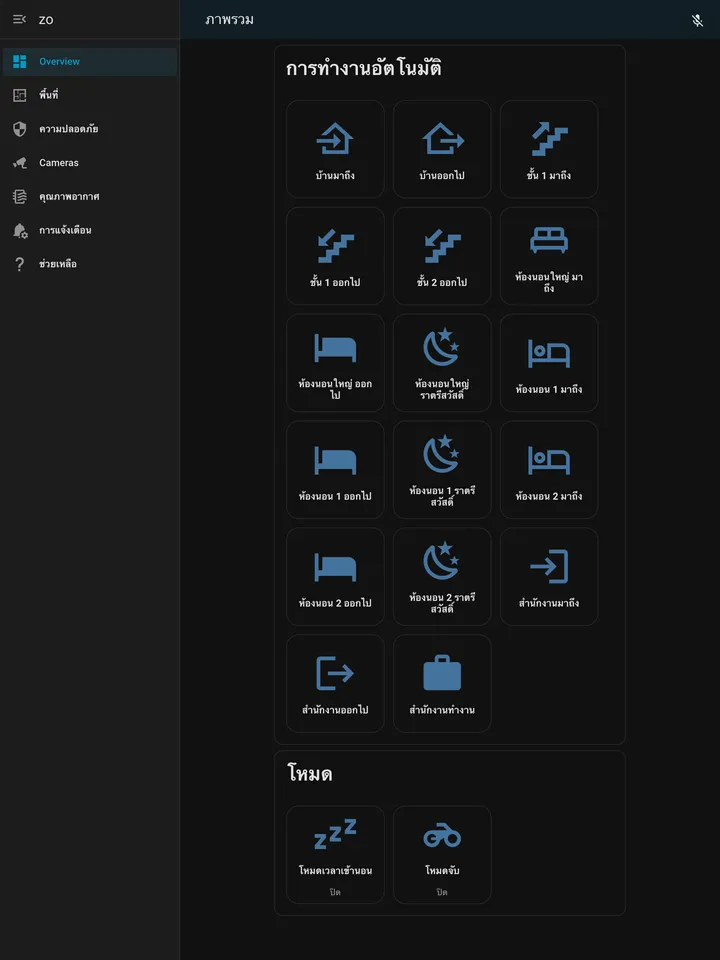The width and height of the screenshot is (720, 960).
Task: Run the ห้องนอนใหญ่ ออกไป automation
Action: coord(335,362)
